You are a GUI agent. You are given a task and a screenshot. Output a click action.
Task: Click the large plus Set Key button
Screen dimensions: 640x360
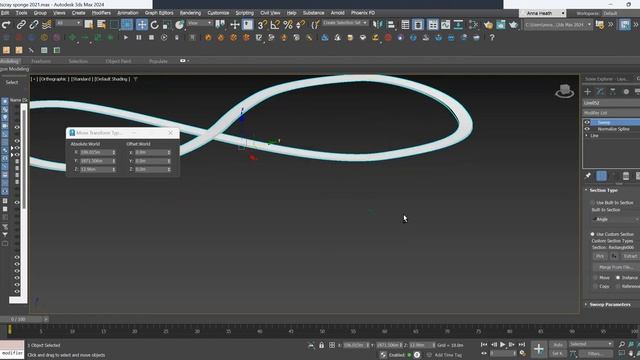[x=539, y=349]
